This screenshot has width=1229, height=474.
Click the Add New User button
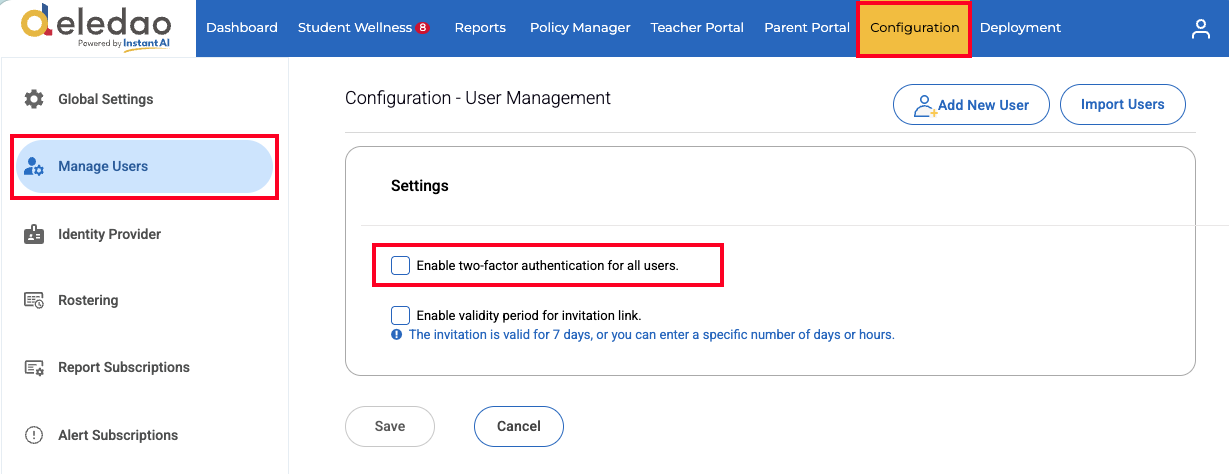coord(971,105)
